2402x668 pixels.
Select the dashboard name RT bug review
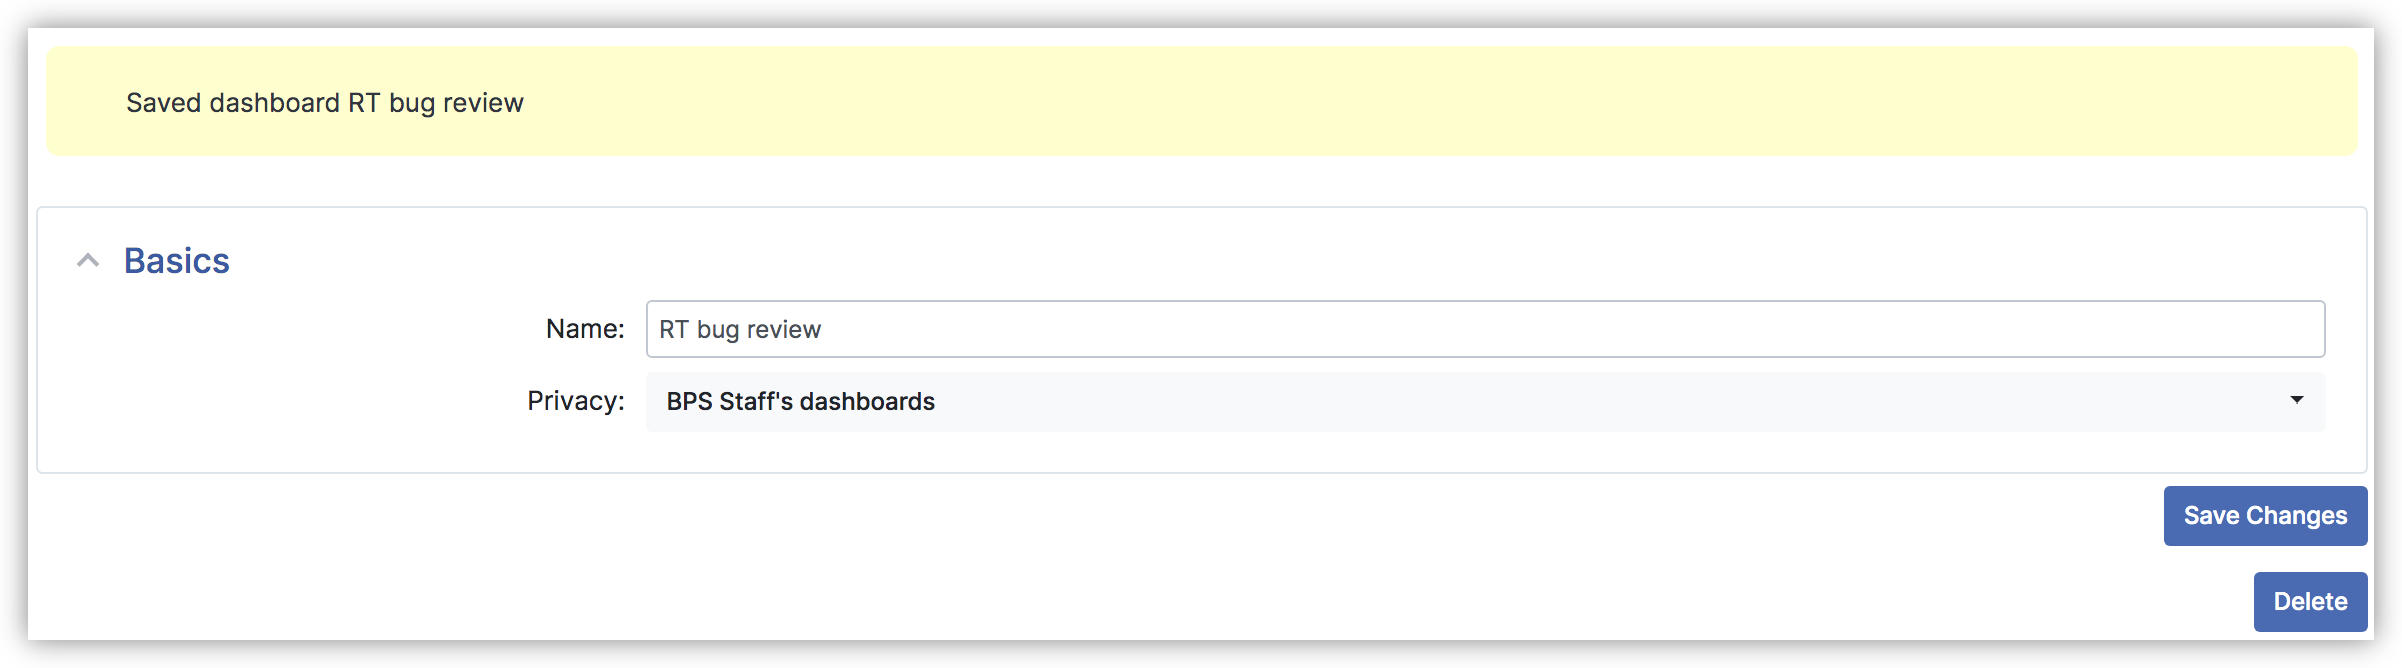pos(740,328)
